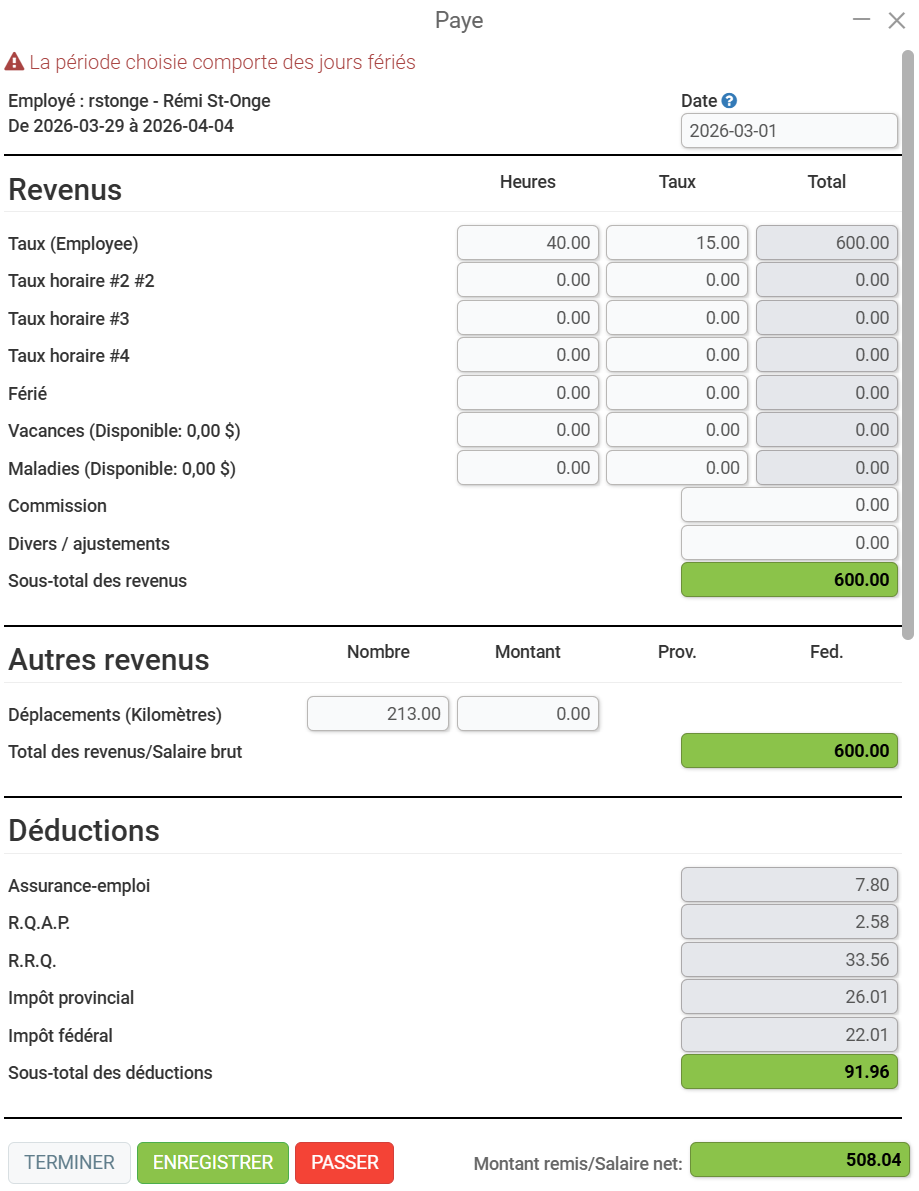Click the vertical scrollbar of the dialog
This screenshot has height=1191, width=919.
(908, 346)
